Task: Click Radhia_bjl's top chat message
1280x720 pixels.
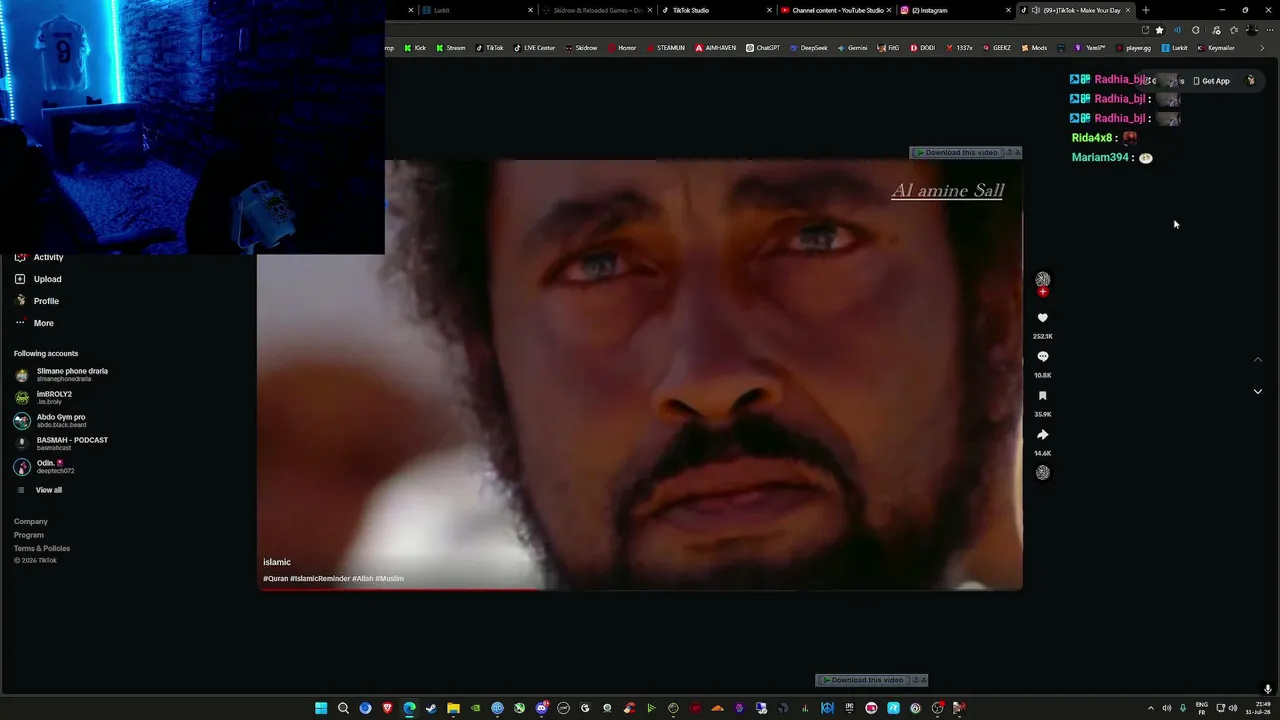Action: coord(1125,79)
